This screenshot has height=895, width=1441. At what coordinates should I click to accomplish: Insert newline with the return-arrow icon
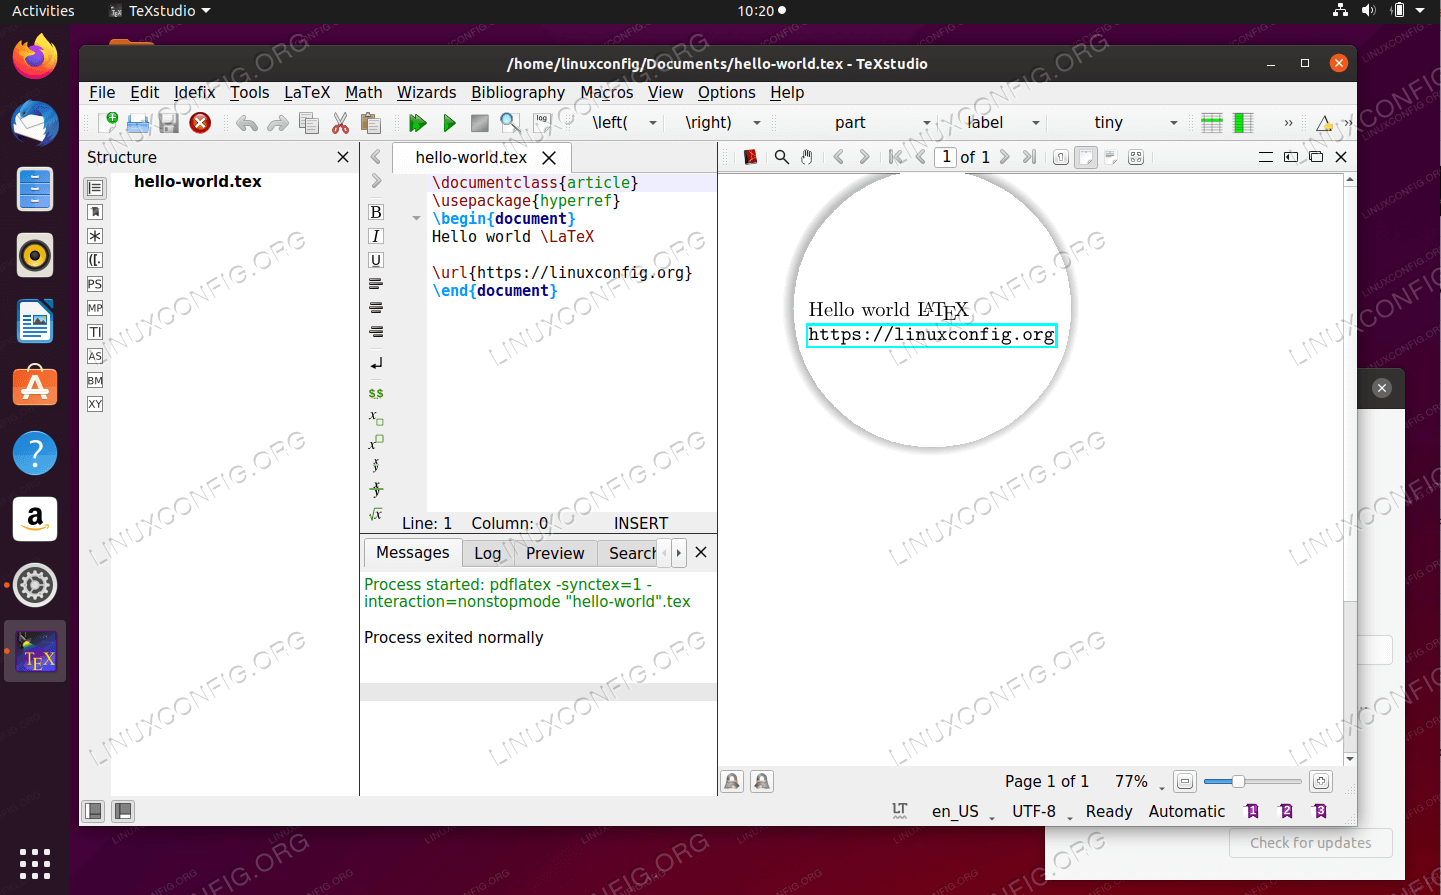pos(376,363)
